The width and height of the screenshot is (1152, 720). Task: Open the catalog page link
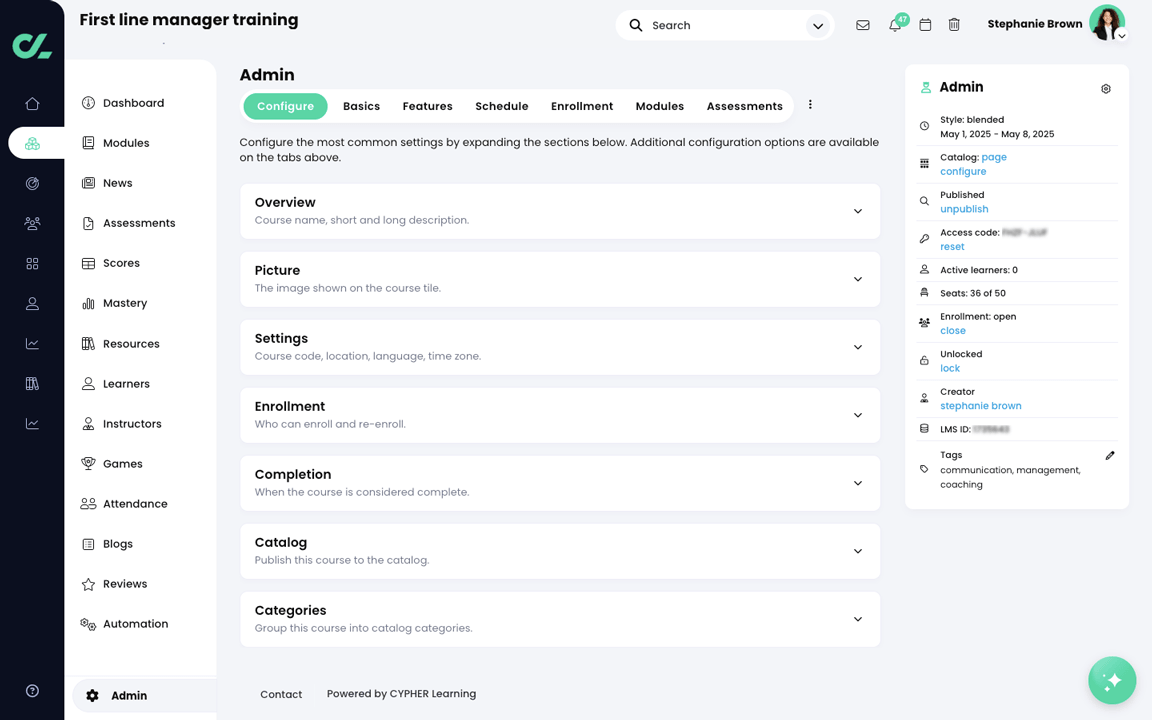coord(994,157)
